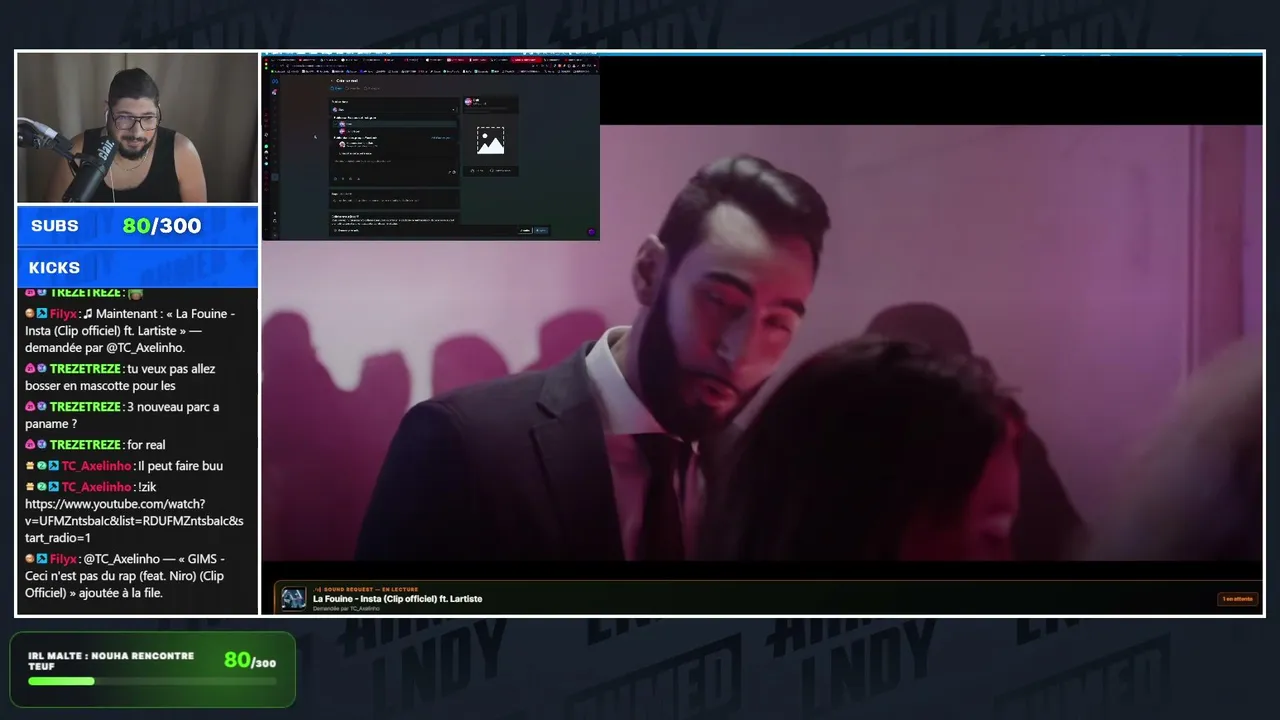
Task: Click the Meta logo in the small browser window
Action: click(x=274, y=80)
